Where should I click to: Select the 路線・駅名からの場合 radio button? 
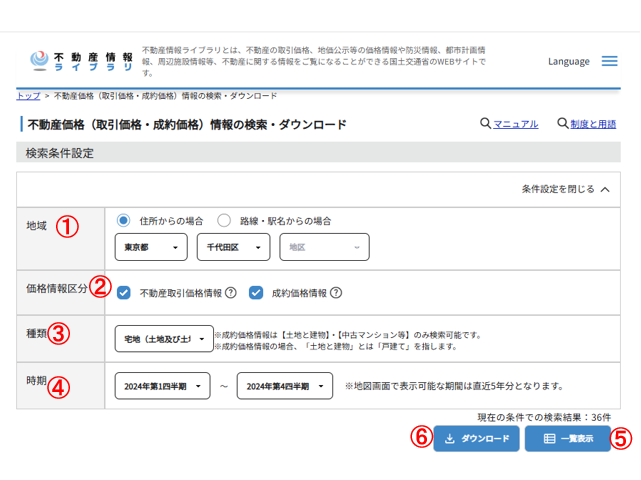(x=224, y=221)
